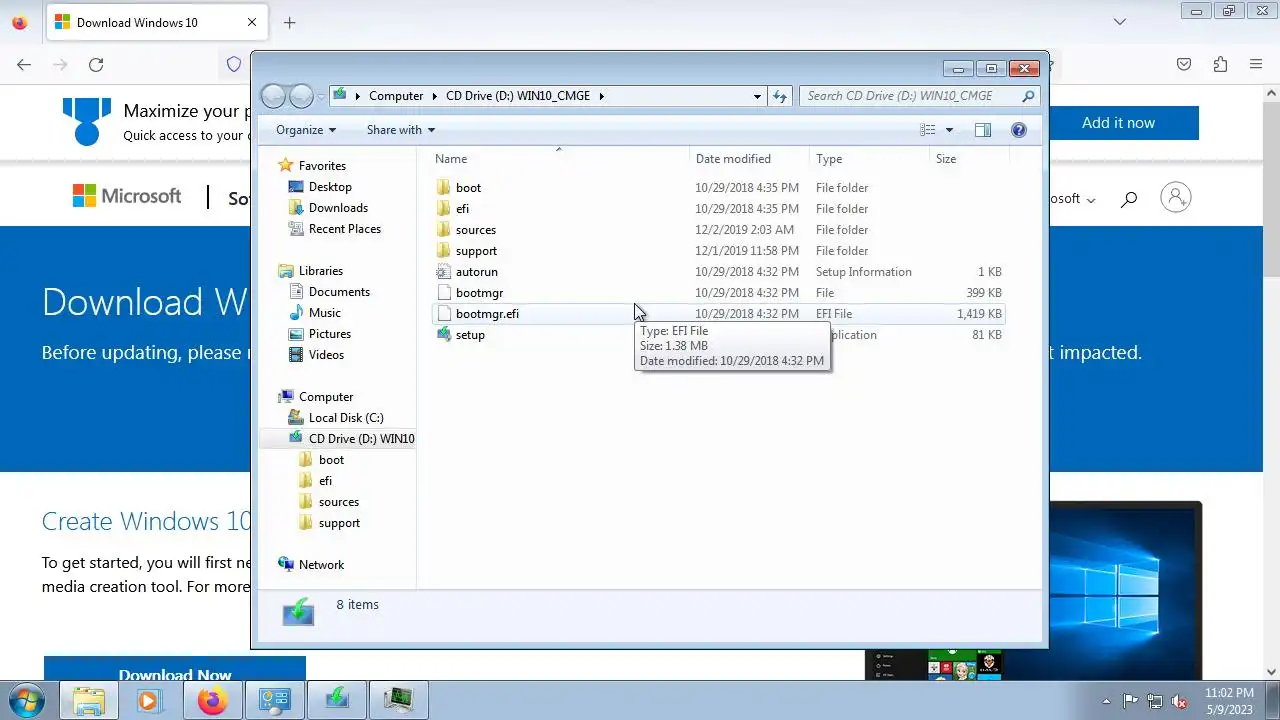Click the Add it now button
The width and height of the screenshot is (1280, 720).
[1118, 123]
